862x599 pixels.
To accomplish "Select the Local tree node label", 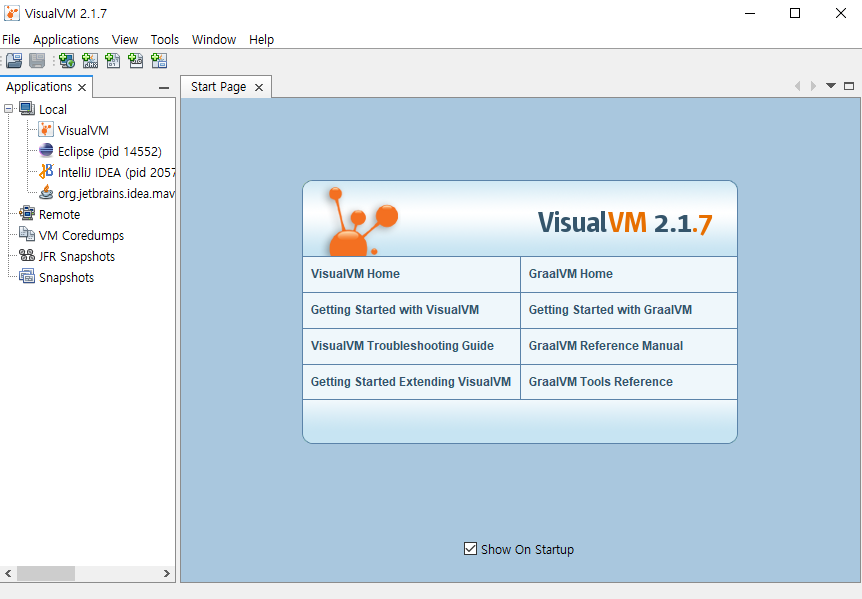I will (53, 109).
